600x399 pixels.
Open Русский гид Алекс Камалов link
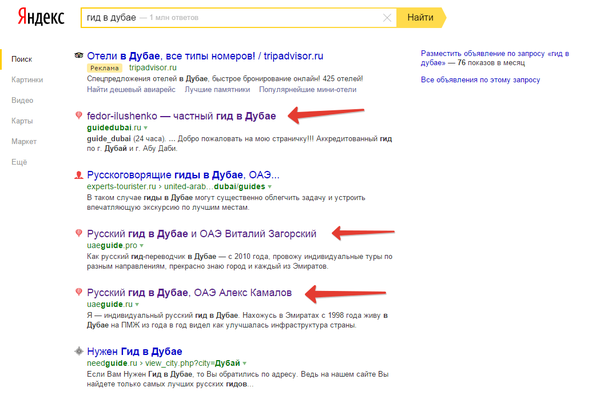189,293
